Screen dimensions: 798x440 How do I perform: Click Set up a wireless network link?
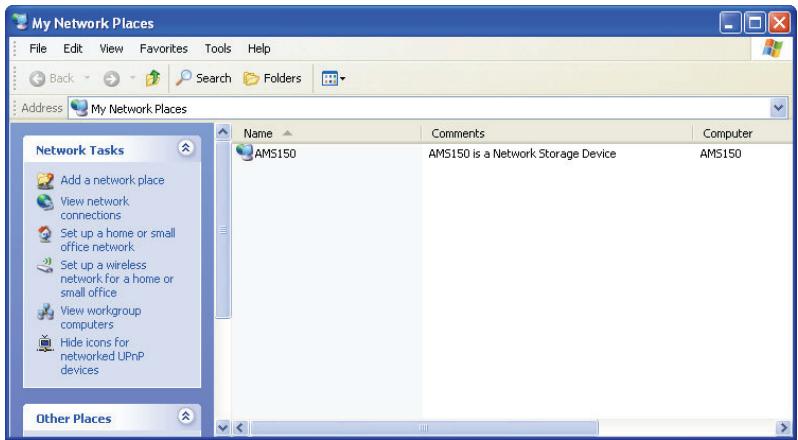[117, 279]
